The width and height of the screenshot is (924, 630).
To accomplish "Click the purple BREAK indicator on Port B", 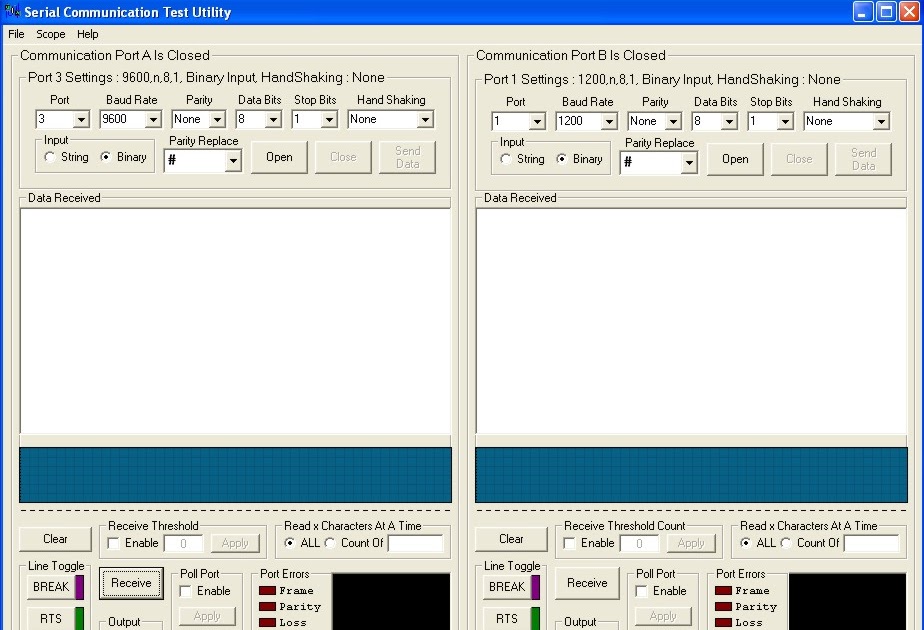I will tap(536, 585).
